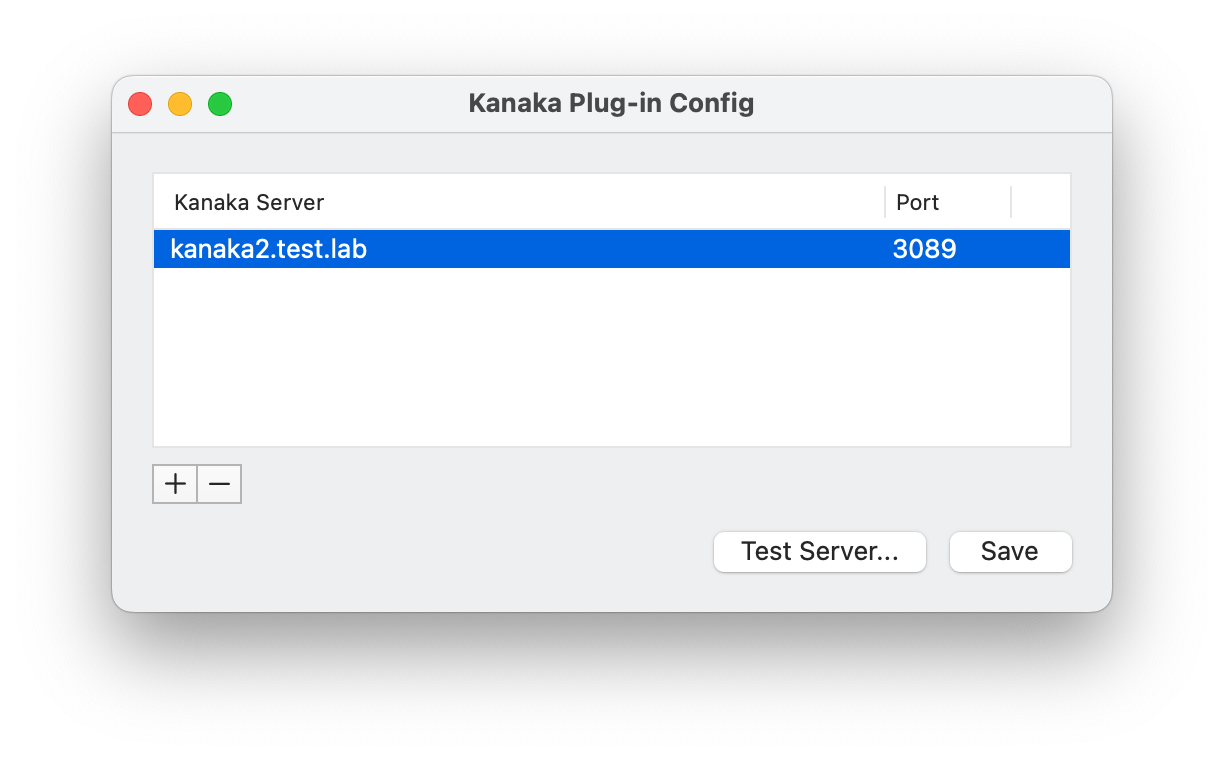1224x760 pixels.
Task: Click the empty title bar right of title
Action: 930,104
